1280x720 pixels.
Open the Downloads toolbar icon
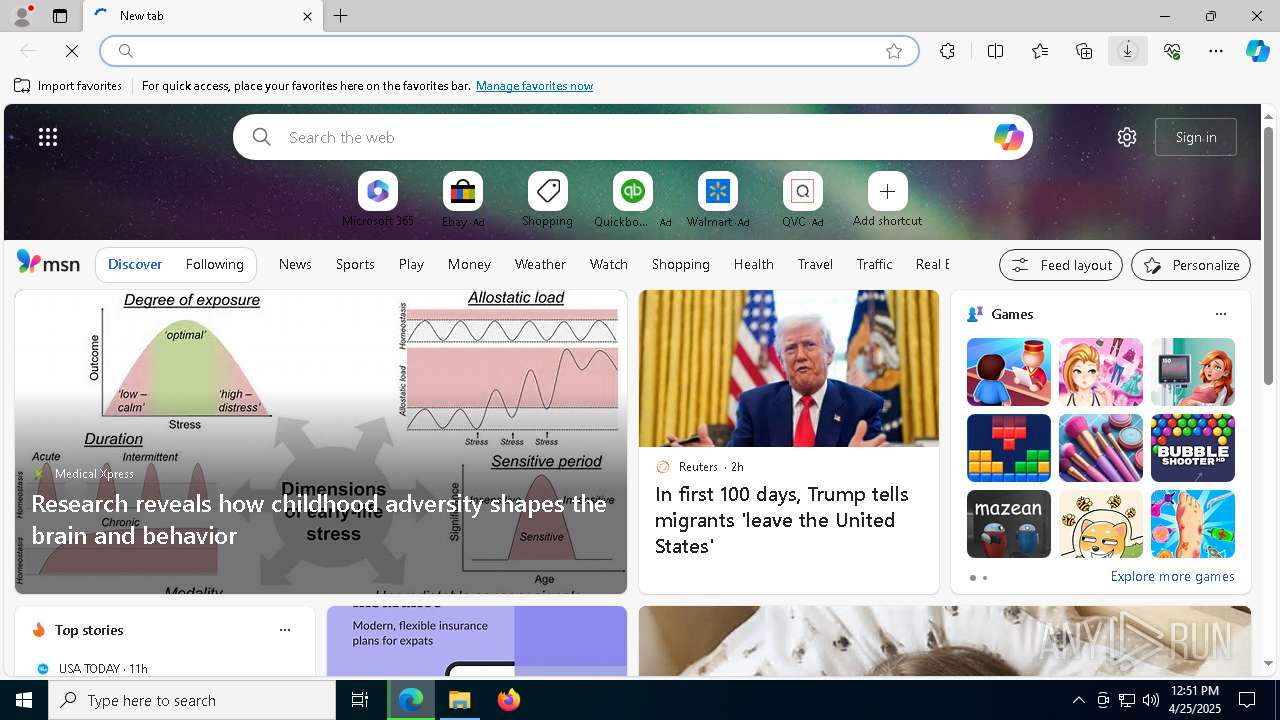(x=1127, y=51)
